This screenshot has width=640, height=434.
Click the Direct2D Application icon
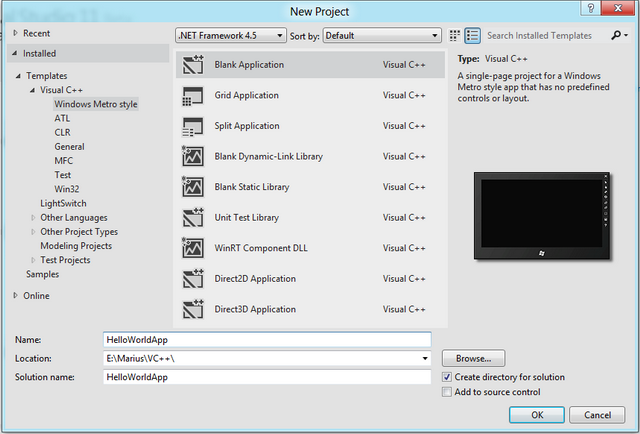[x=193, y=279]
